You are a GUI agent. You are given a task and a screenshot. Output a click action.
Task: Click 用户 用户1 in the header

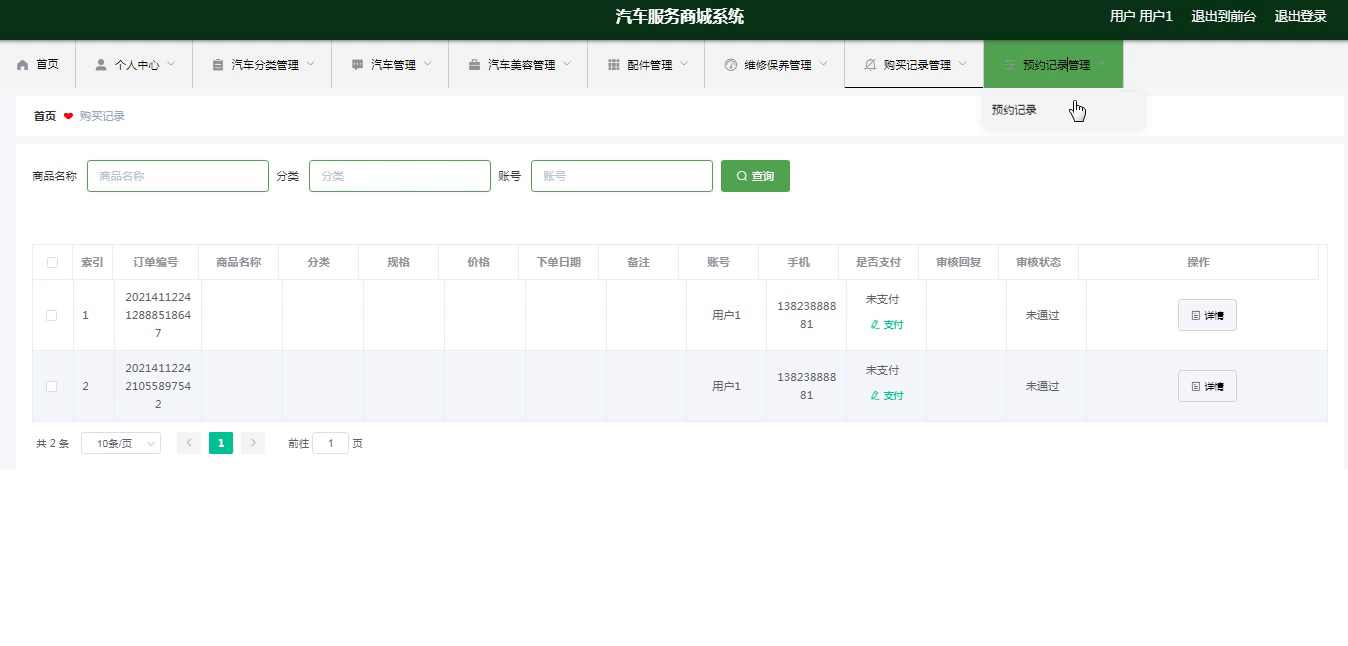tap(1141, 16)
